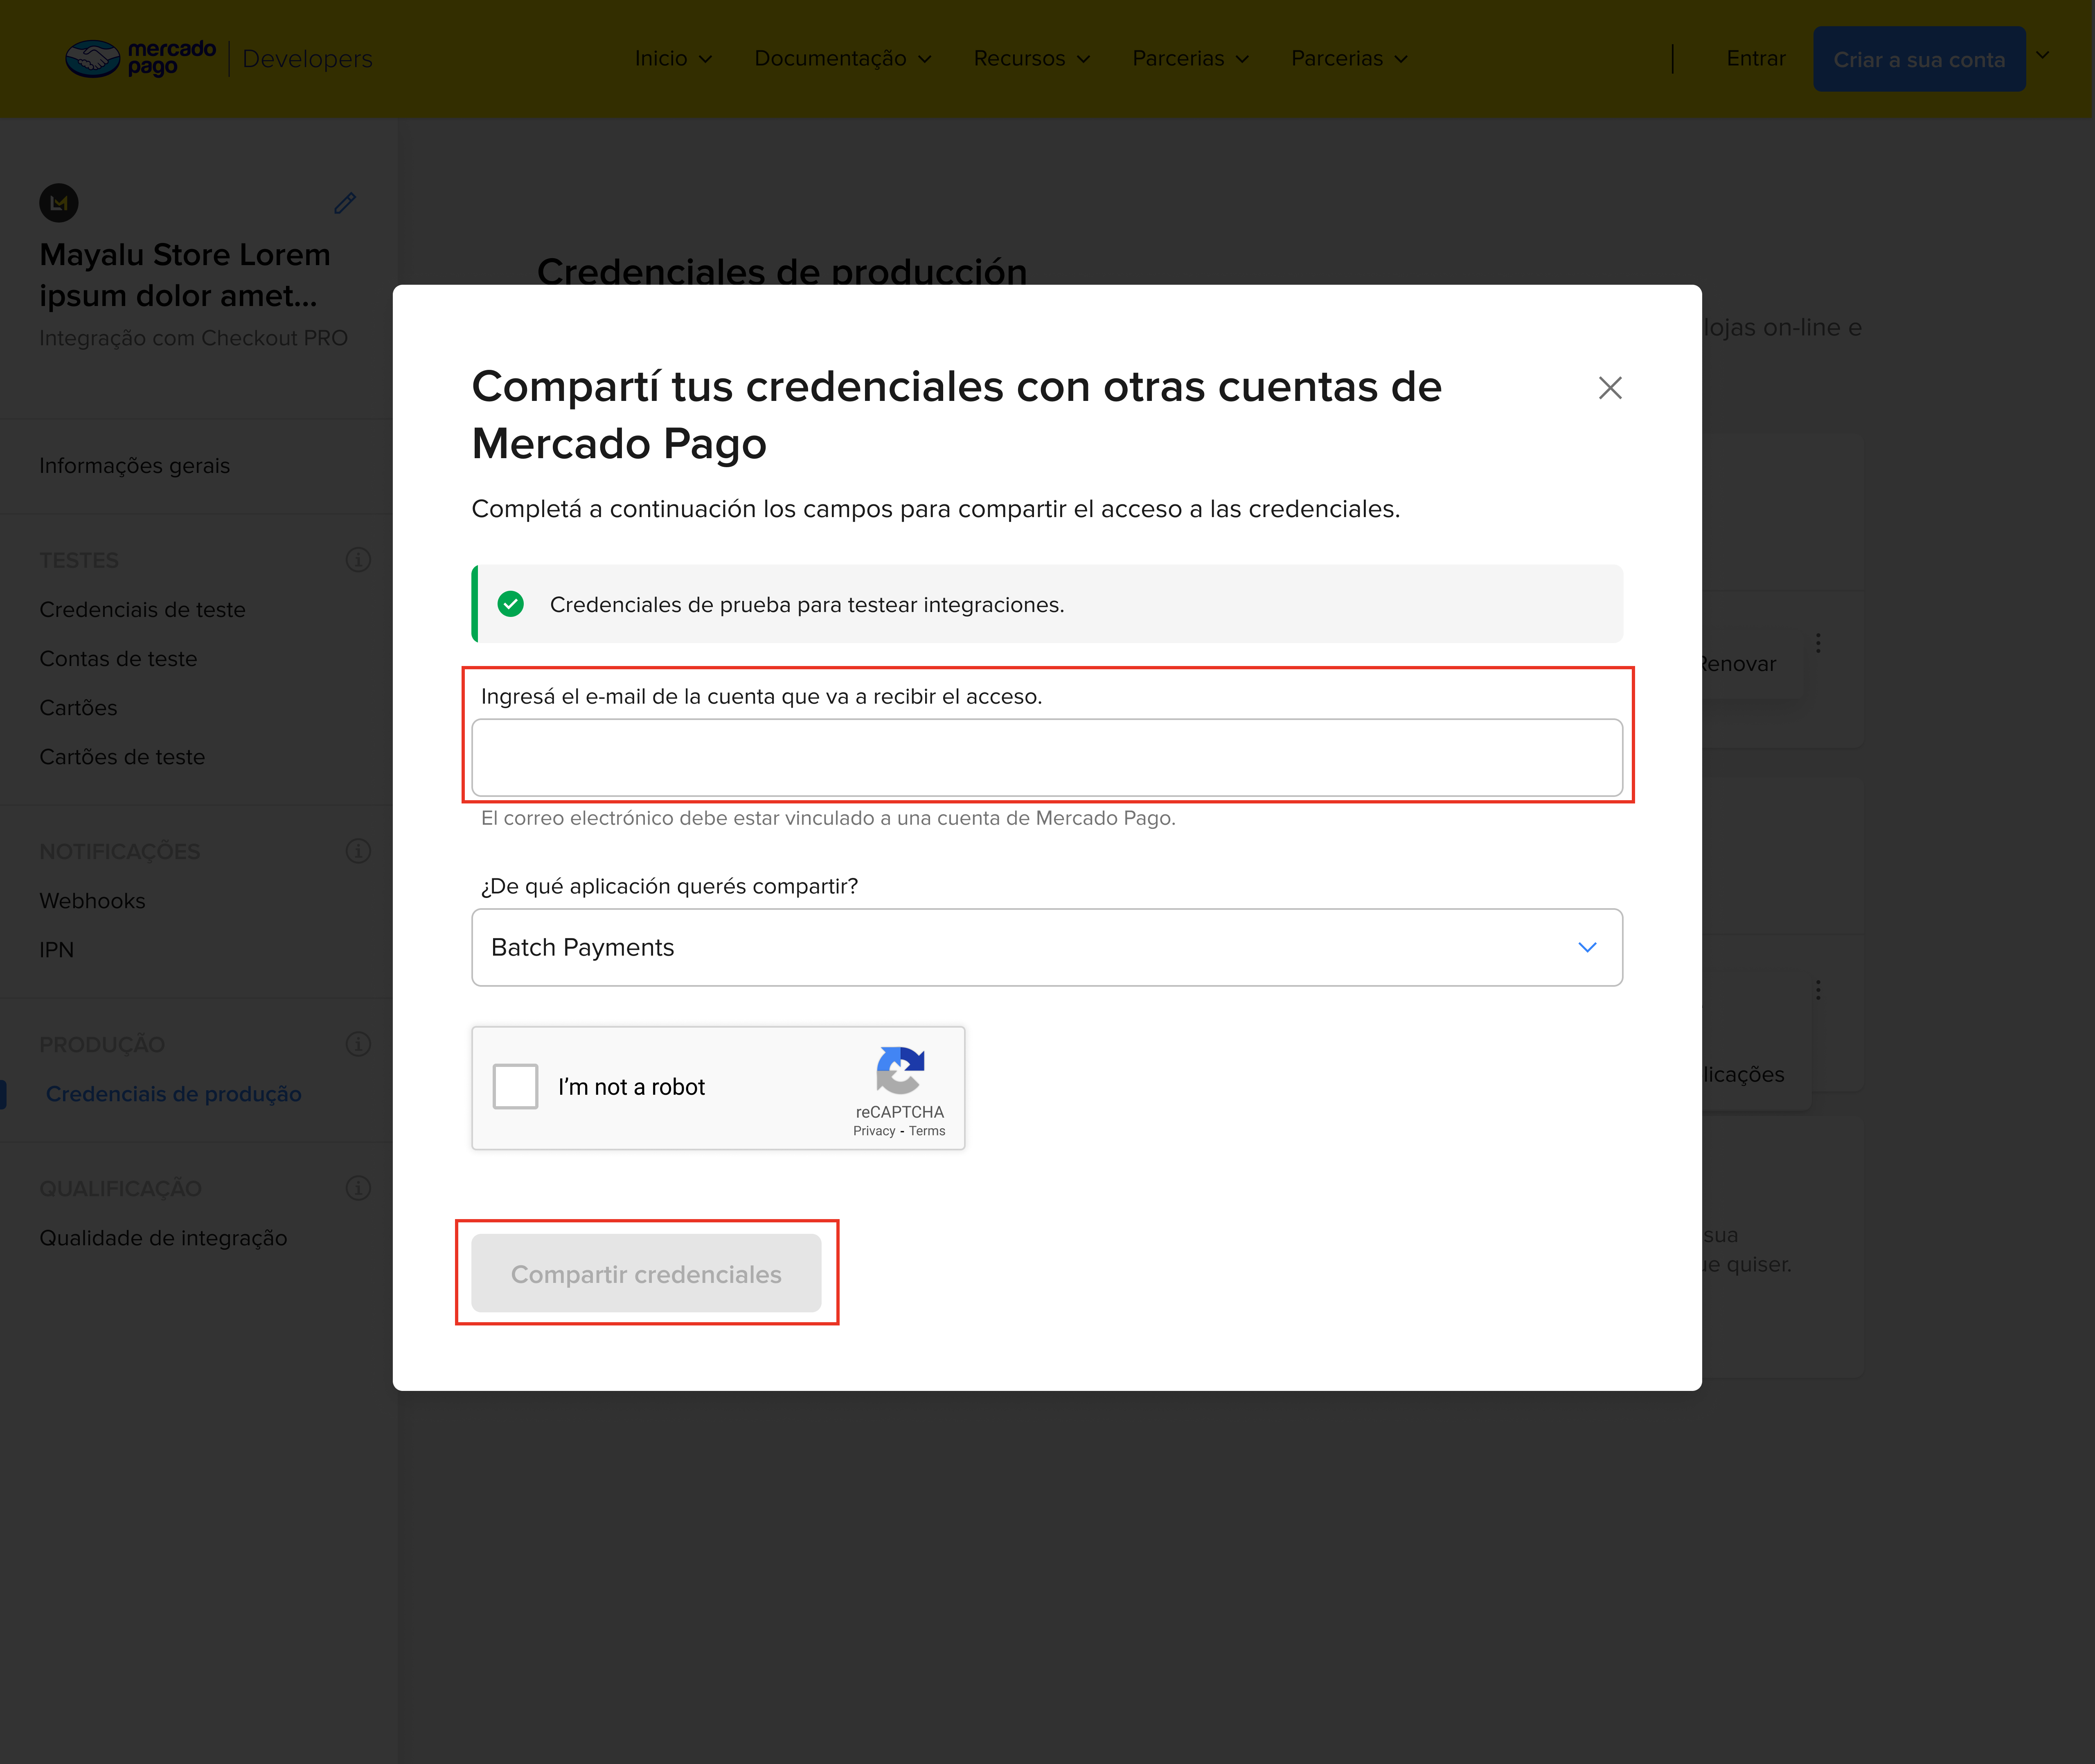Expand the second Parcerias menu
Viewport: 2095px width, 1764px height.
[x=1350, y=58]
